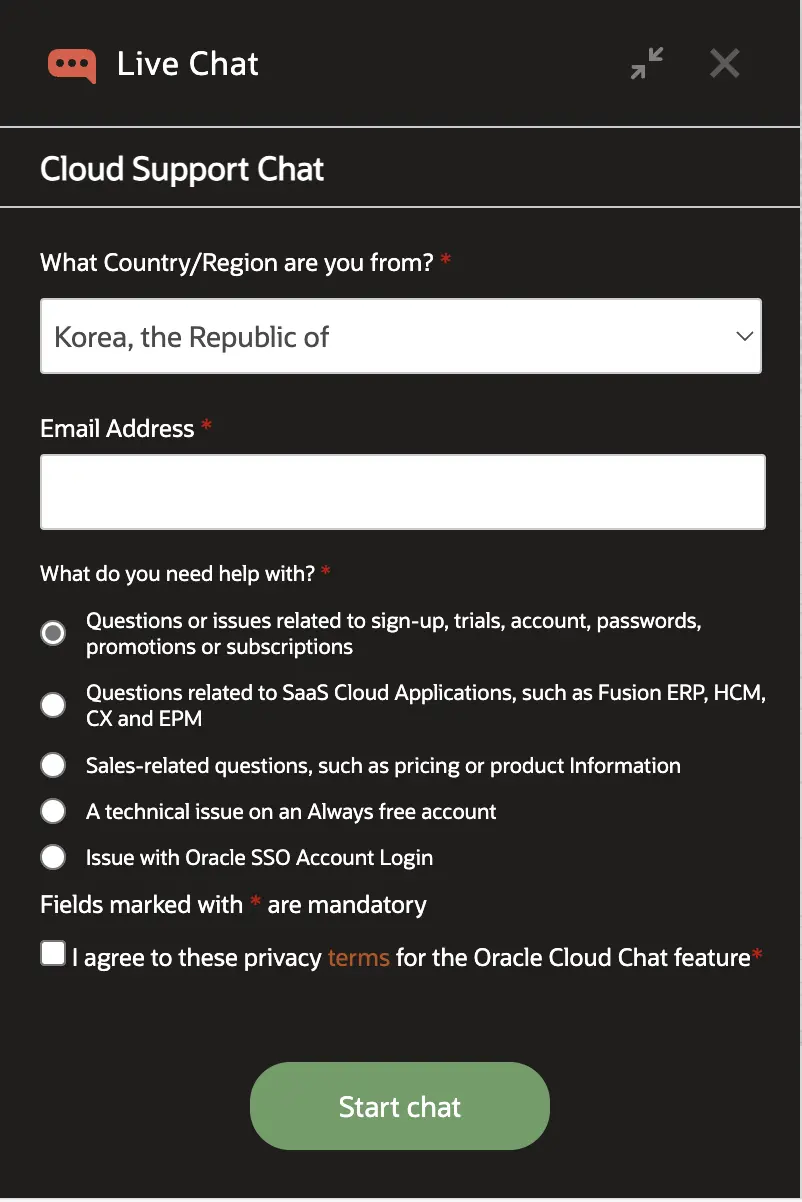Pick the Always free account technical issue option

(53, 810)
